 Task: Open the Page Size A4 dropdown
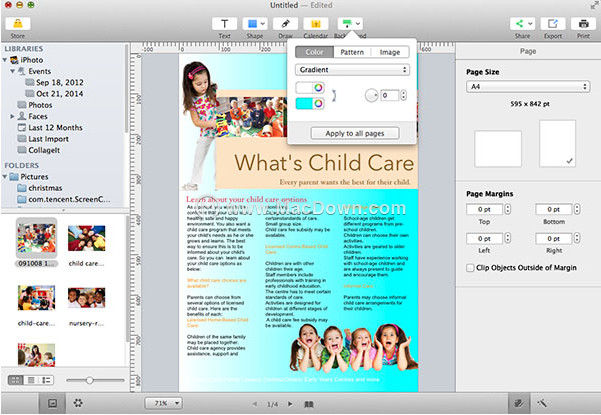coord(528,87)
